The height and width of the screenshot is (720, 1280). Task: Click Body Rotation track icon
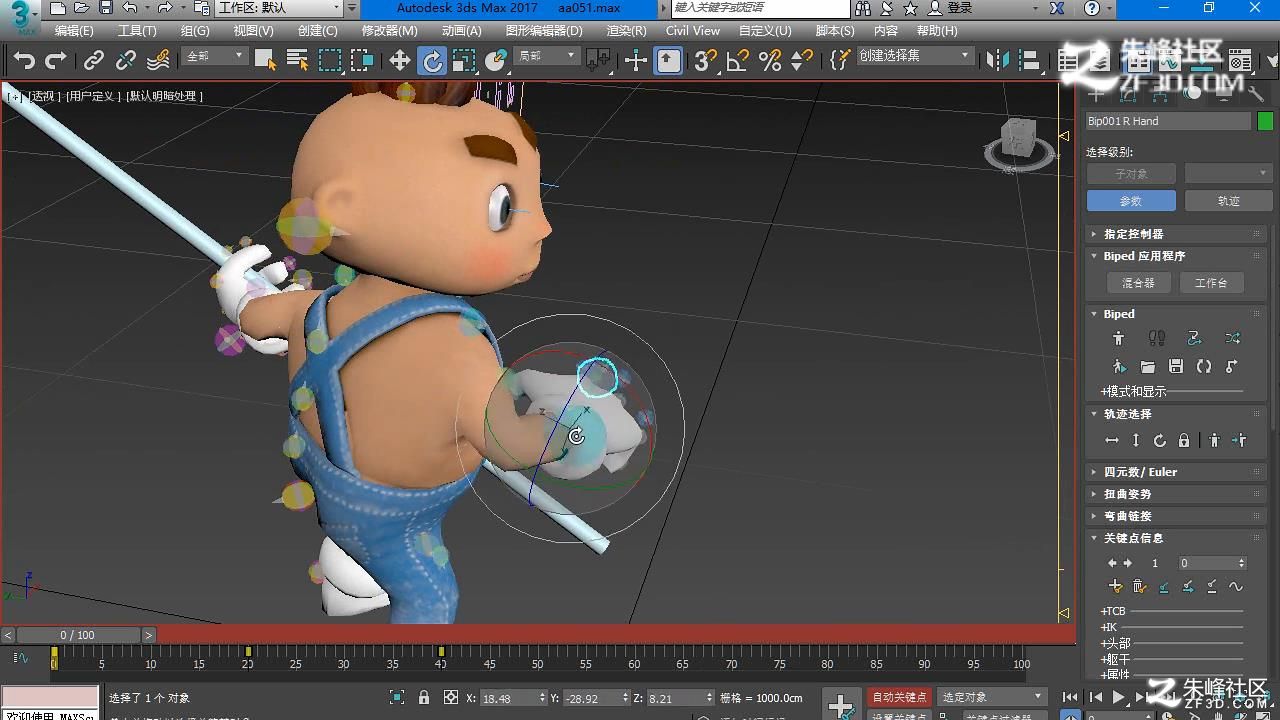pyautogui.click(x=1160, y=440)
